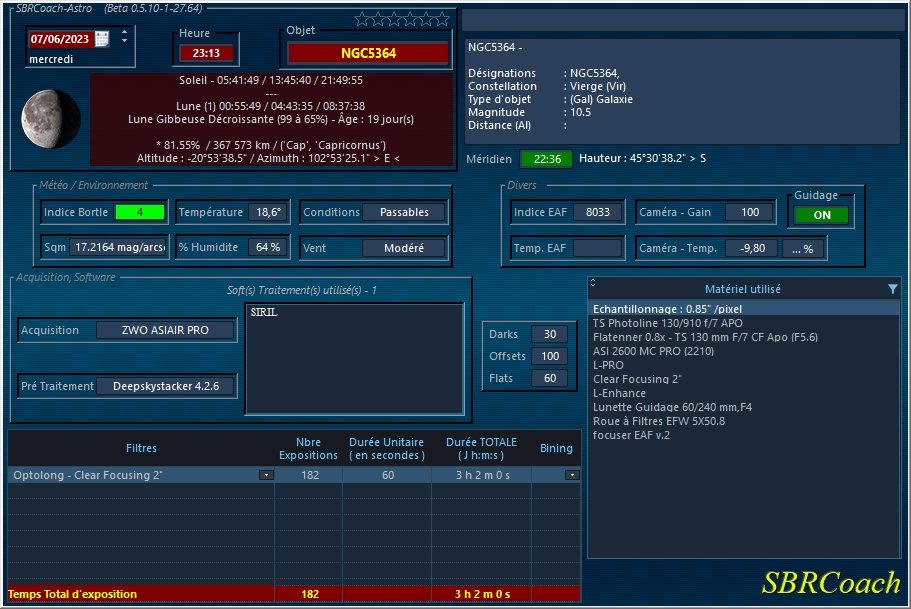Select SIRIL in the processing software list
Viewport: 911px width, 609px height.
click(x=264, y=312)
